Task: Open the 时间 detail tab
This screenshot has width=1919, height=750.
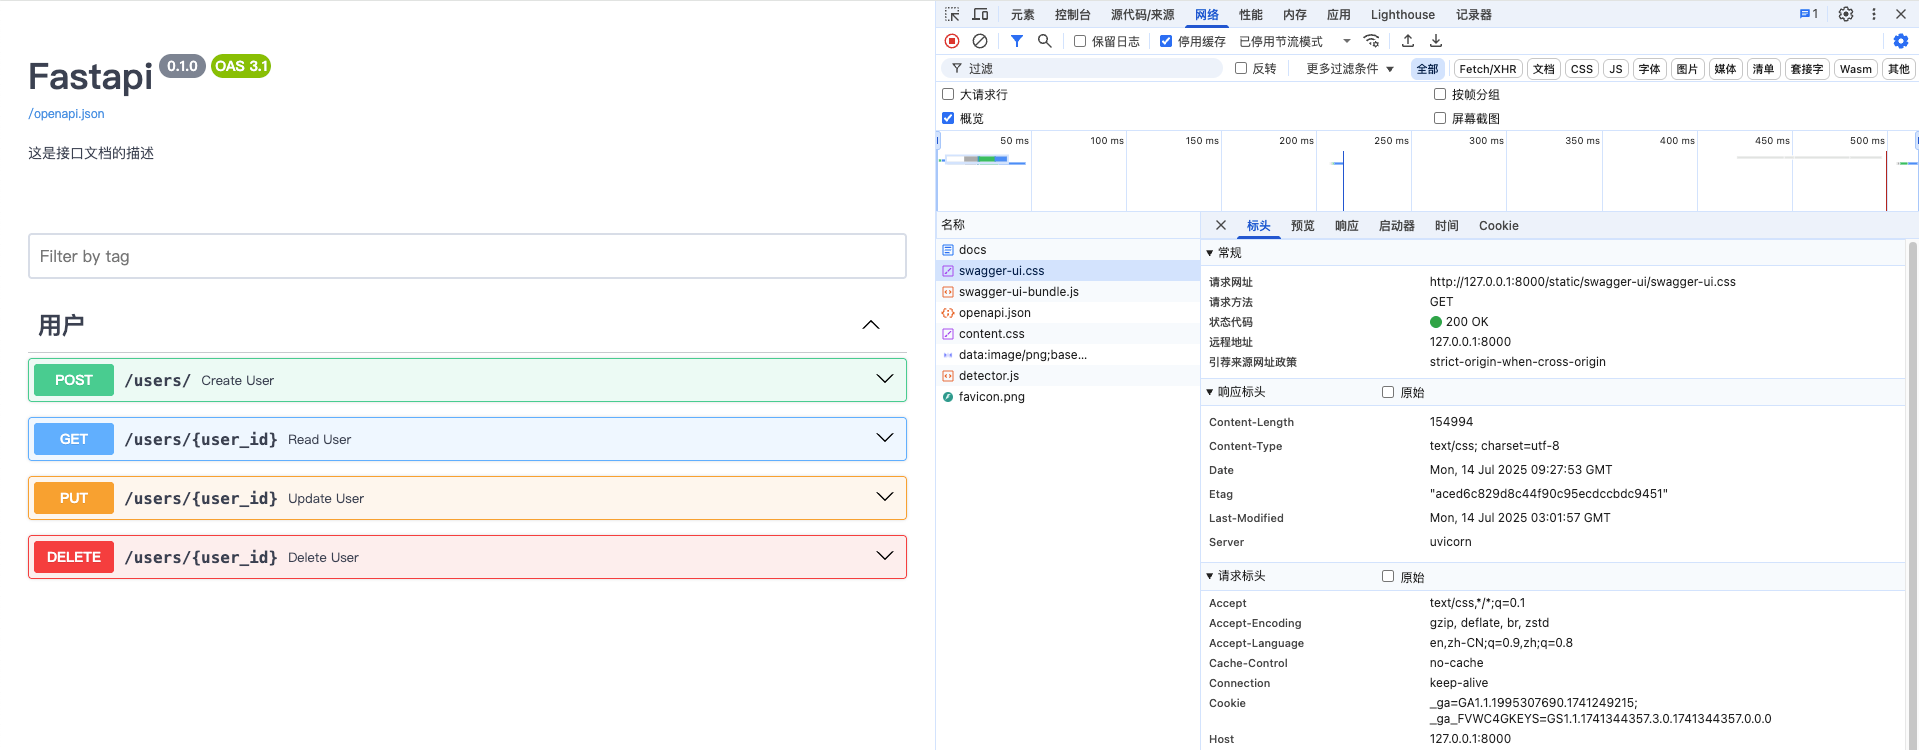Action: click(x=1446, y=225)
